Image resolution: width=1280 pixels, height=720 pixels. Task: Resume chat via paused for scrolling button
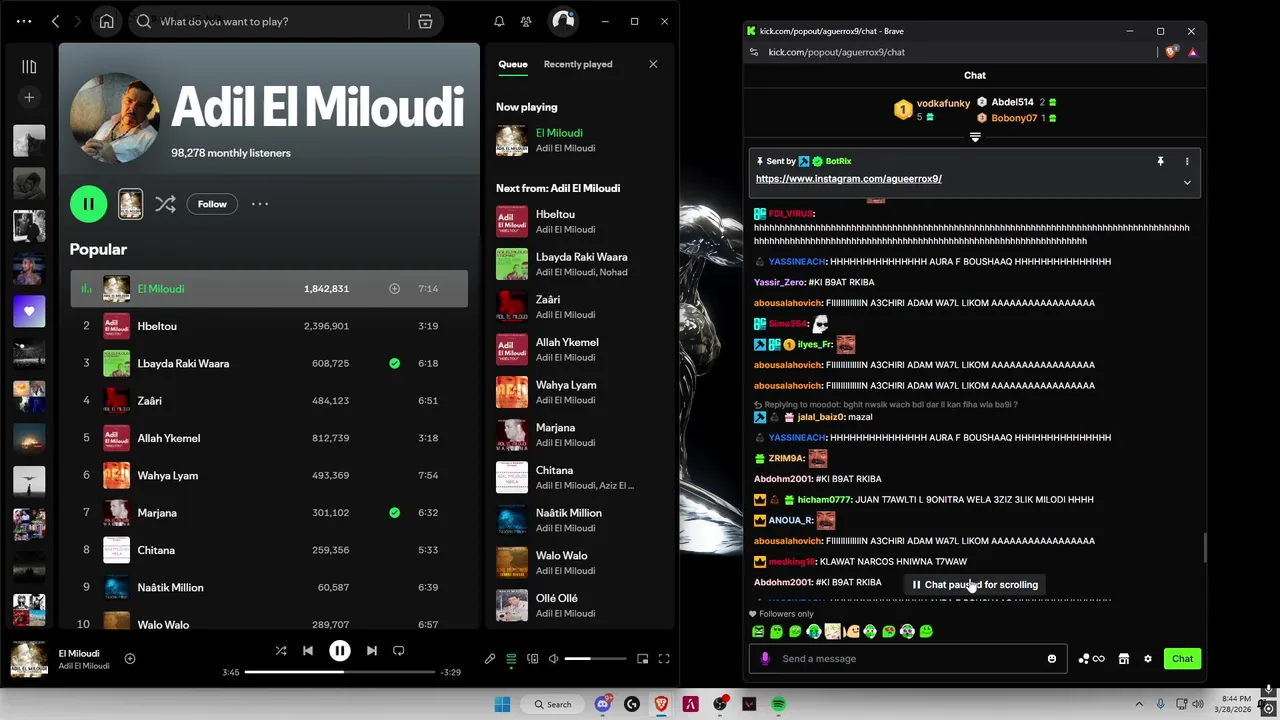click(x=975, y=585)
